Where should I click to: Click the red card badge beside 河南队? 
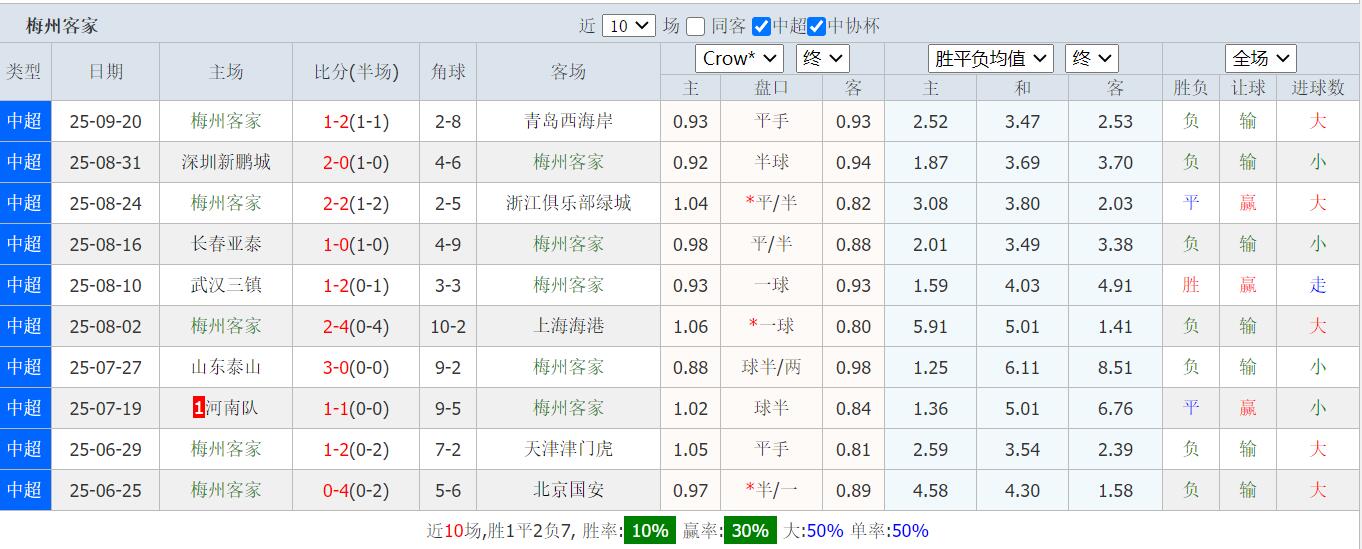pyautogui.click(x=198, y=408)
